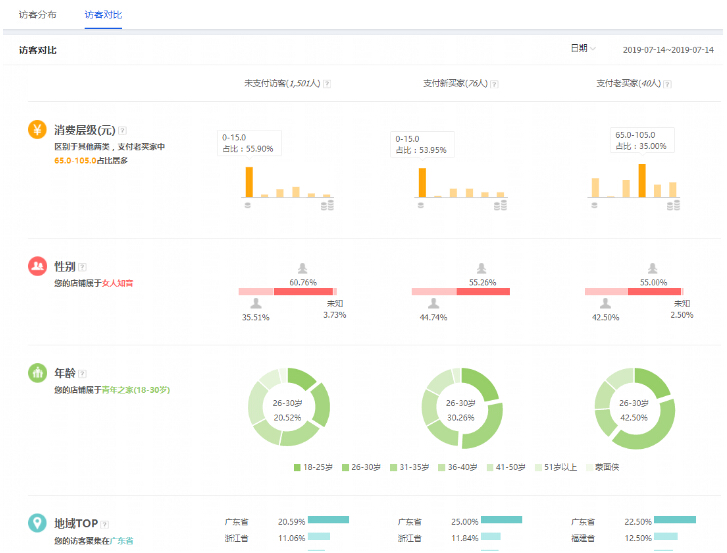The height and width of the screenshot is (553, 727).
Task: Click the red 性别 gender icon
Action: [x=37, y=267]
